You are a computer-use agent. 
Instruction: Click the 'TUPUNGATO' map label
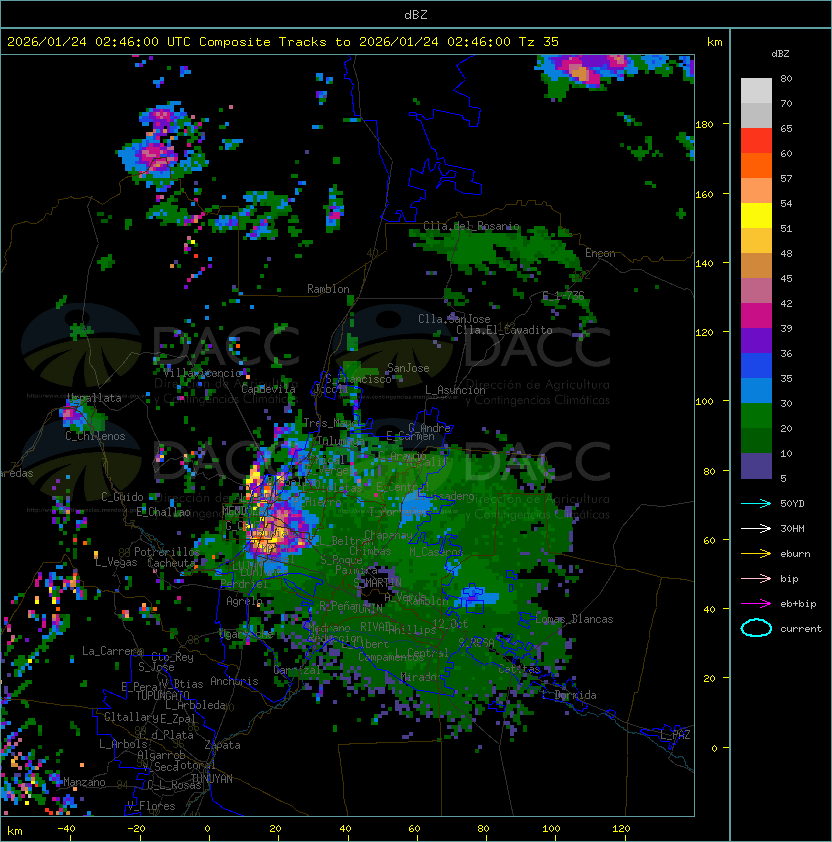point(162,695)
